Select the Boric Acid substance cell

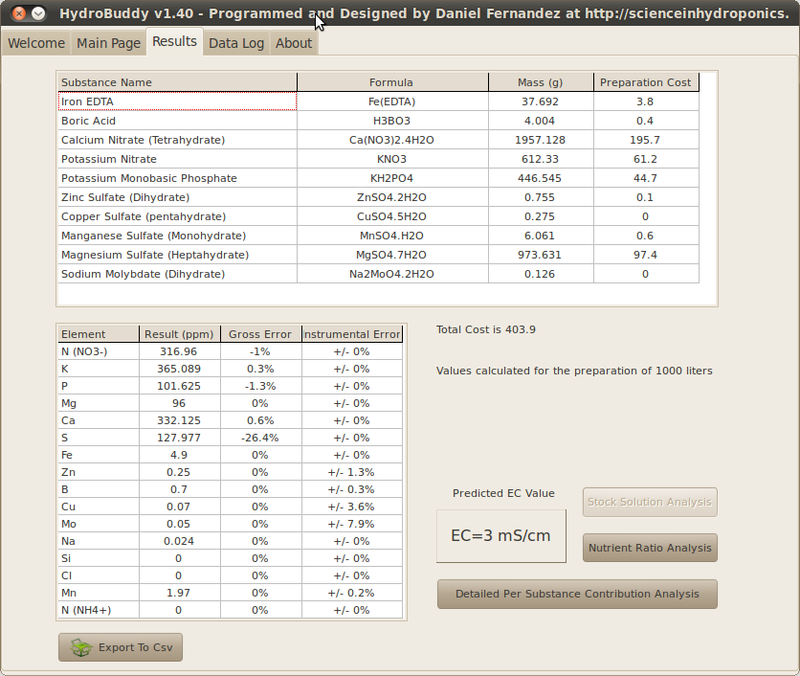click(x=178, y=121)
